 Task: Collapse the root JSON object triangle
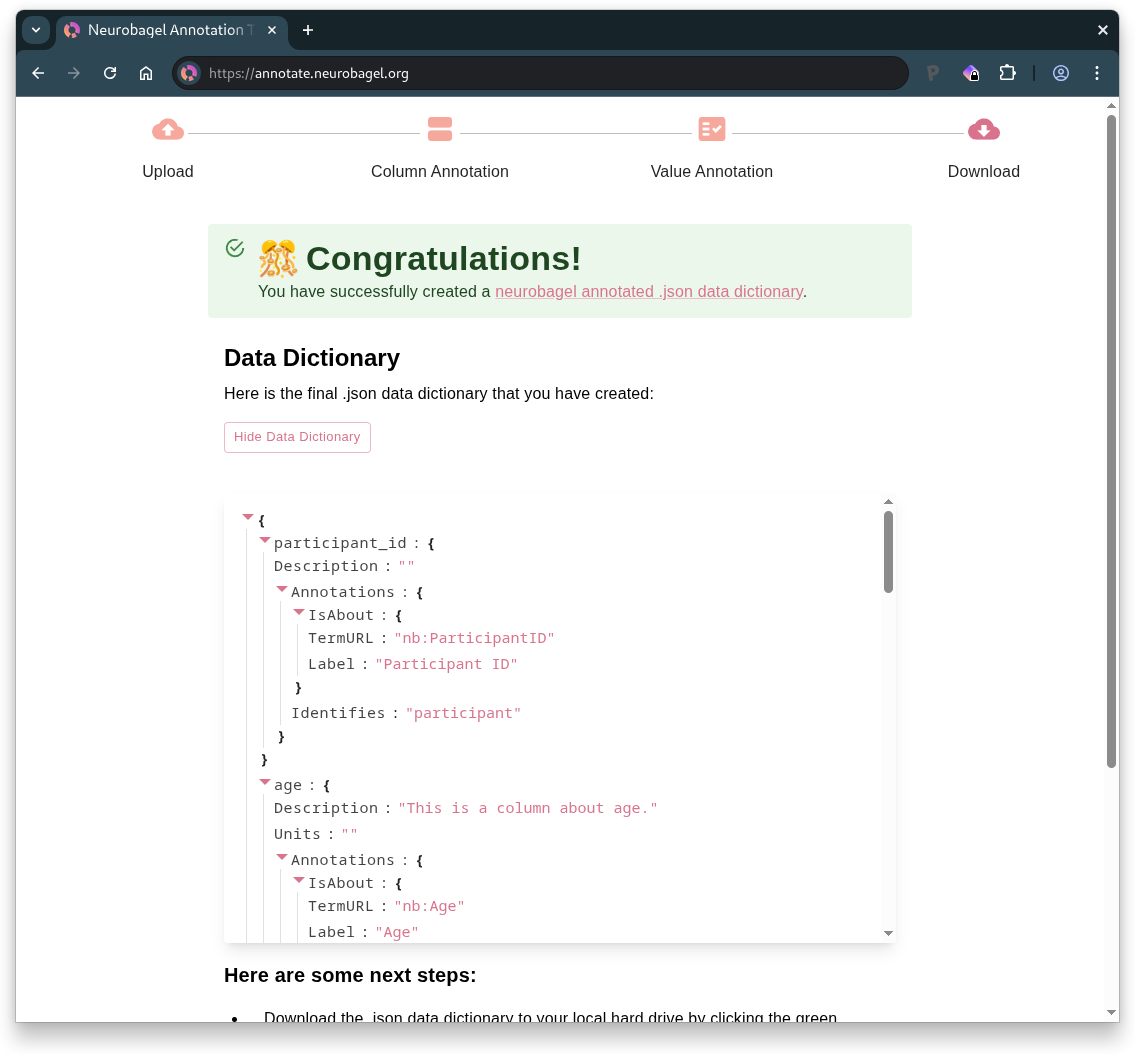pos(247,516)
